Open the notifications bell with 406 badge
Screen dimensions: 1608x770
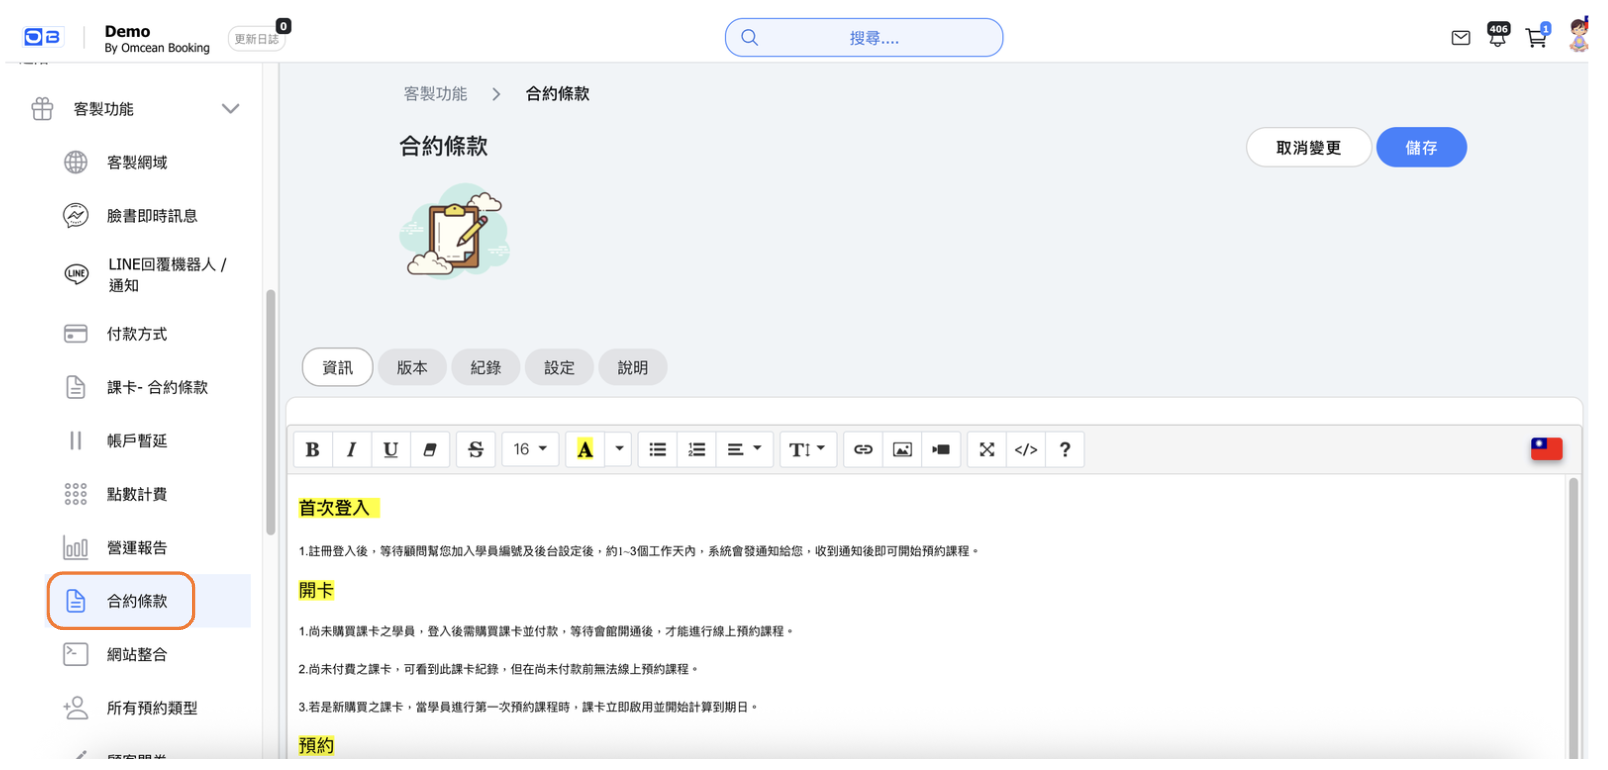(1497, 37)
